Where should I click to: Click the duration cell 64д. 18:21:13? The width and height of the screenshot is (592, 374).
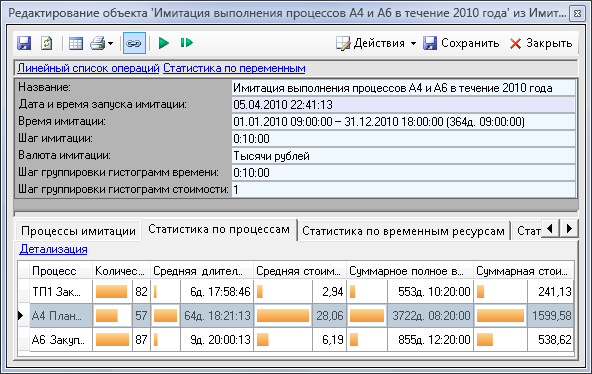coord(217,316)
